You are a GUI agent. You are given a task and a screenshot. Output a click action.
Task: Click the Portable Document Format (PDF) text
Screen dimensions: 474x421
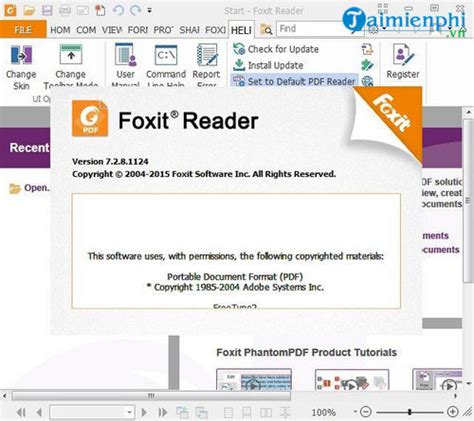point(235,277)
